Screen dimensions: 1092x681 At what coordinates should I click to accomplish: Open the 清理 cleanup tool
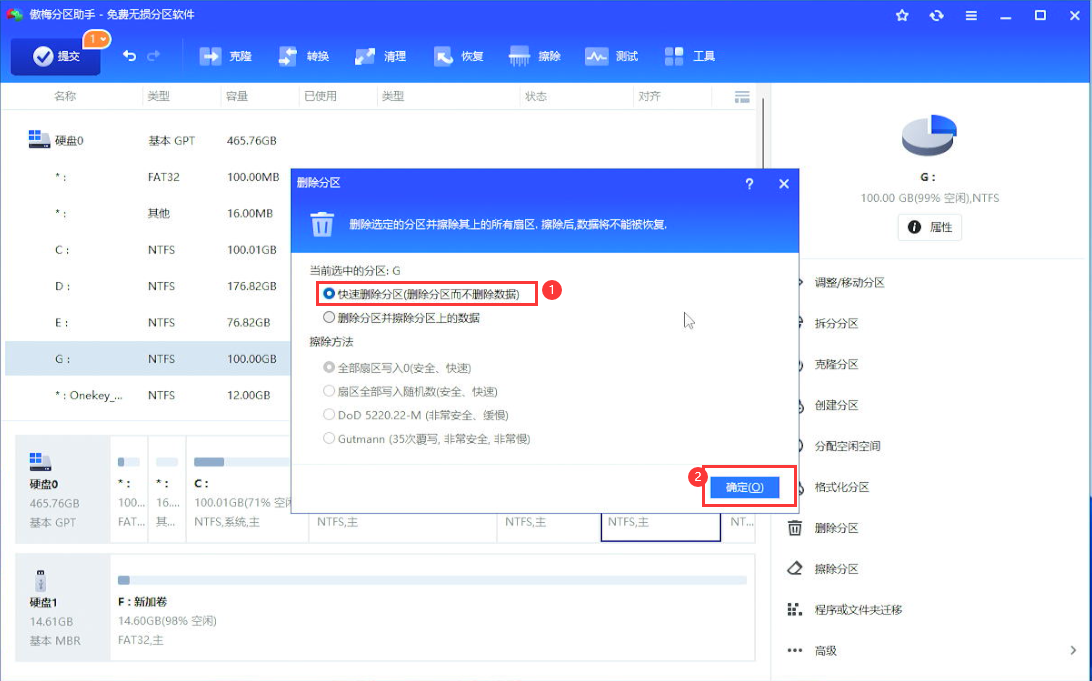(x=380, y=56)
